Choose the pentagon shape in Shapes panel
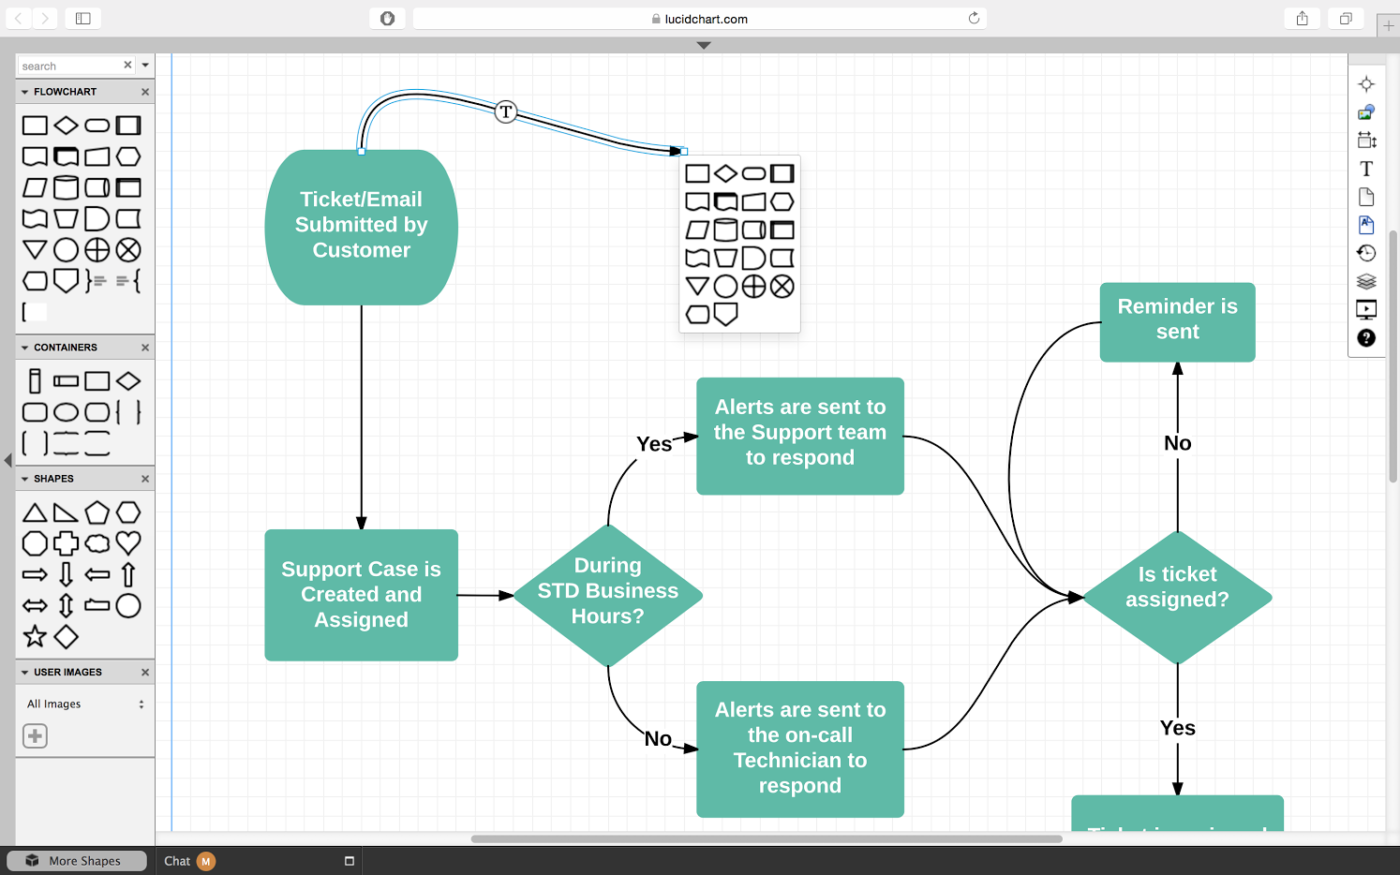This screenshot has height=875, width=1400. 97,512
